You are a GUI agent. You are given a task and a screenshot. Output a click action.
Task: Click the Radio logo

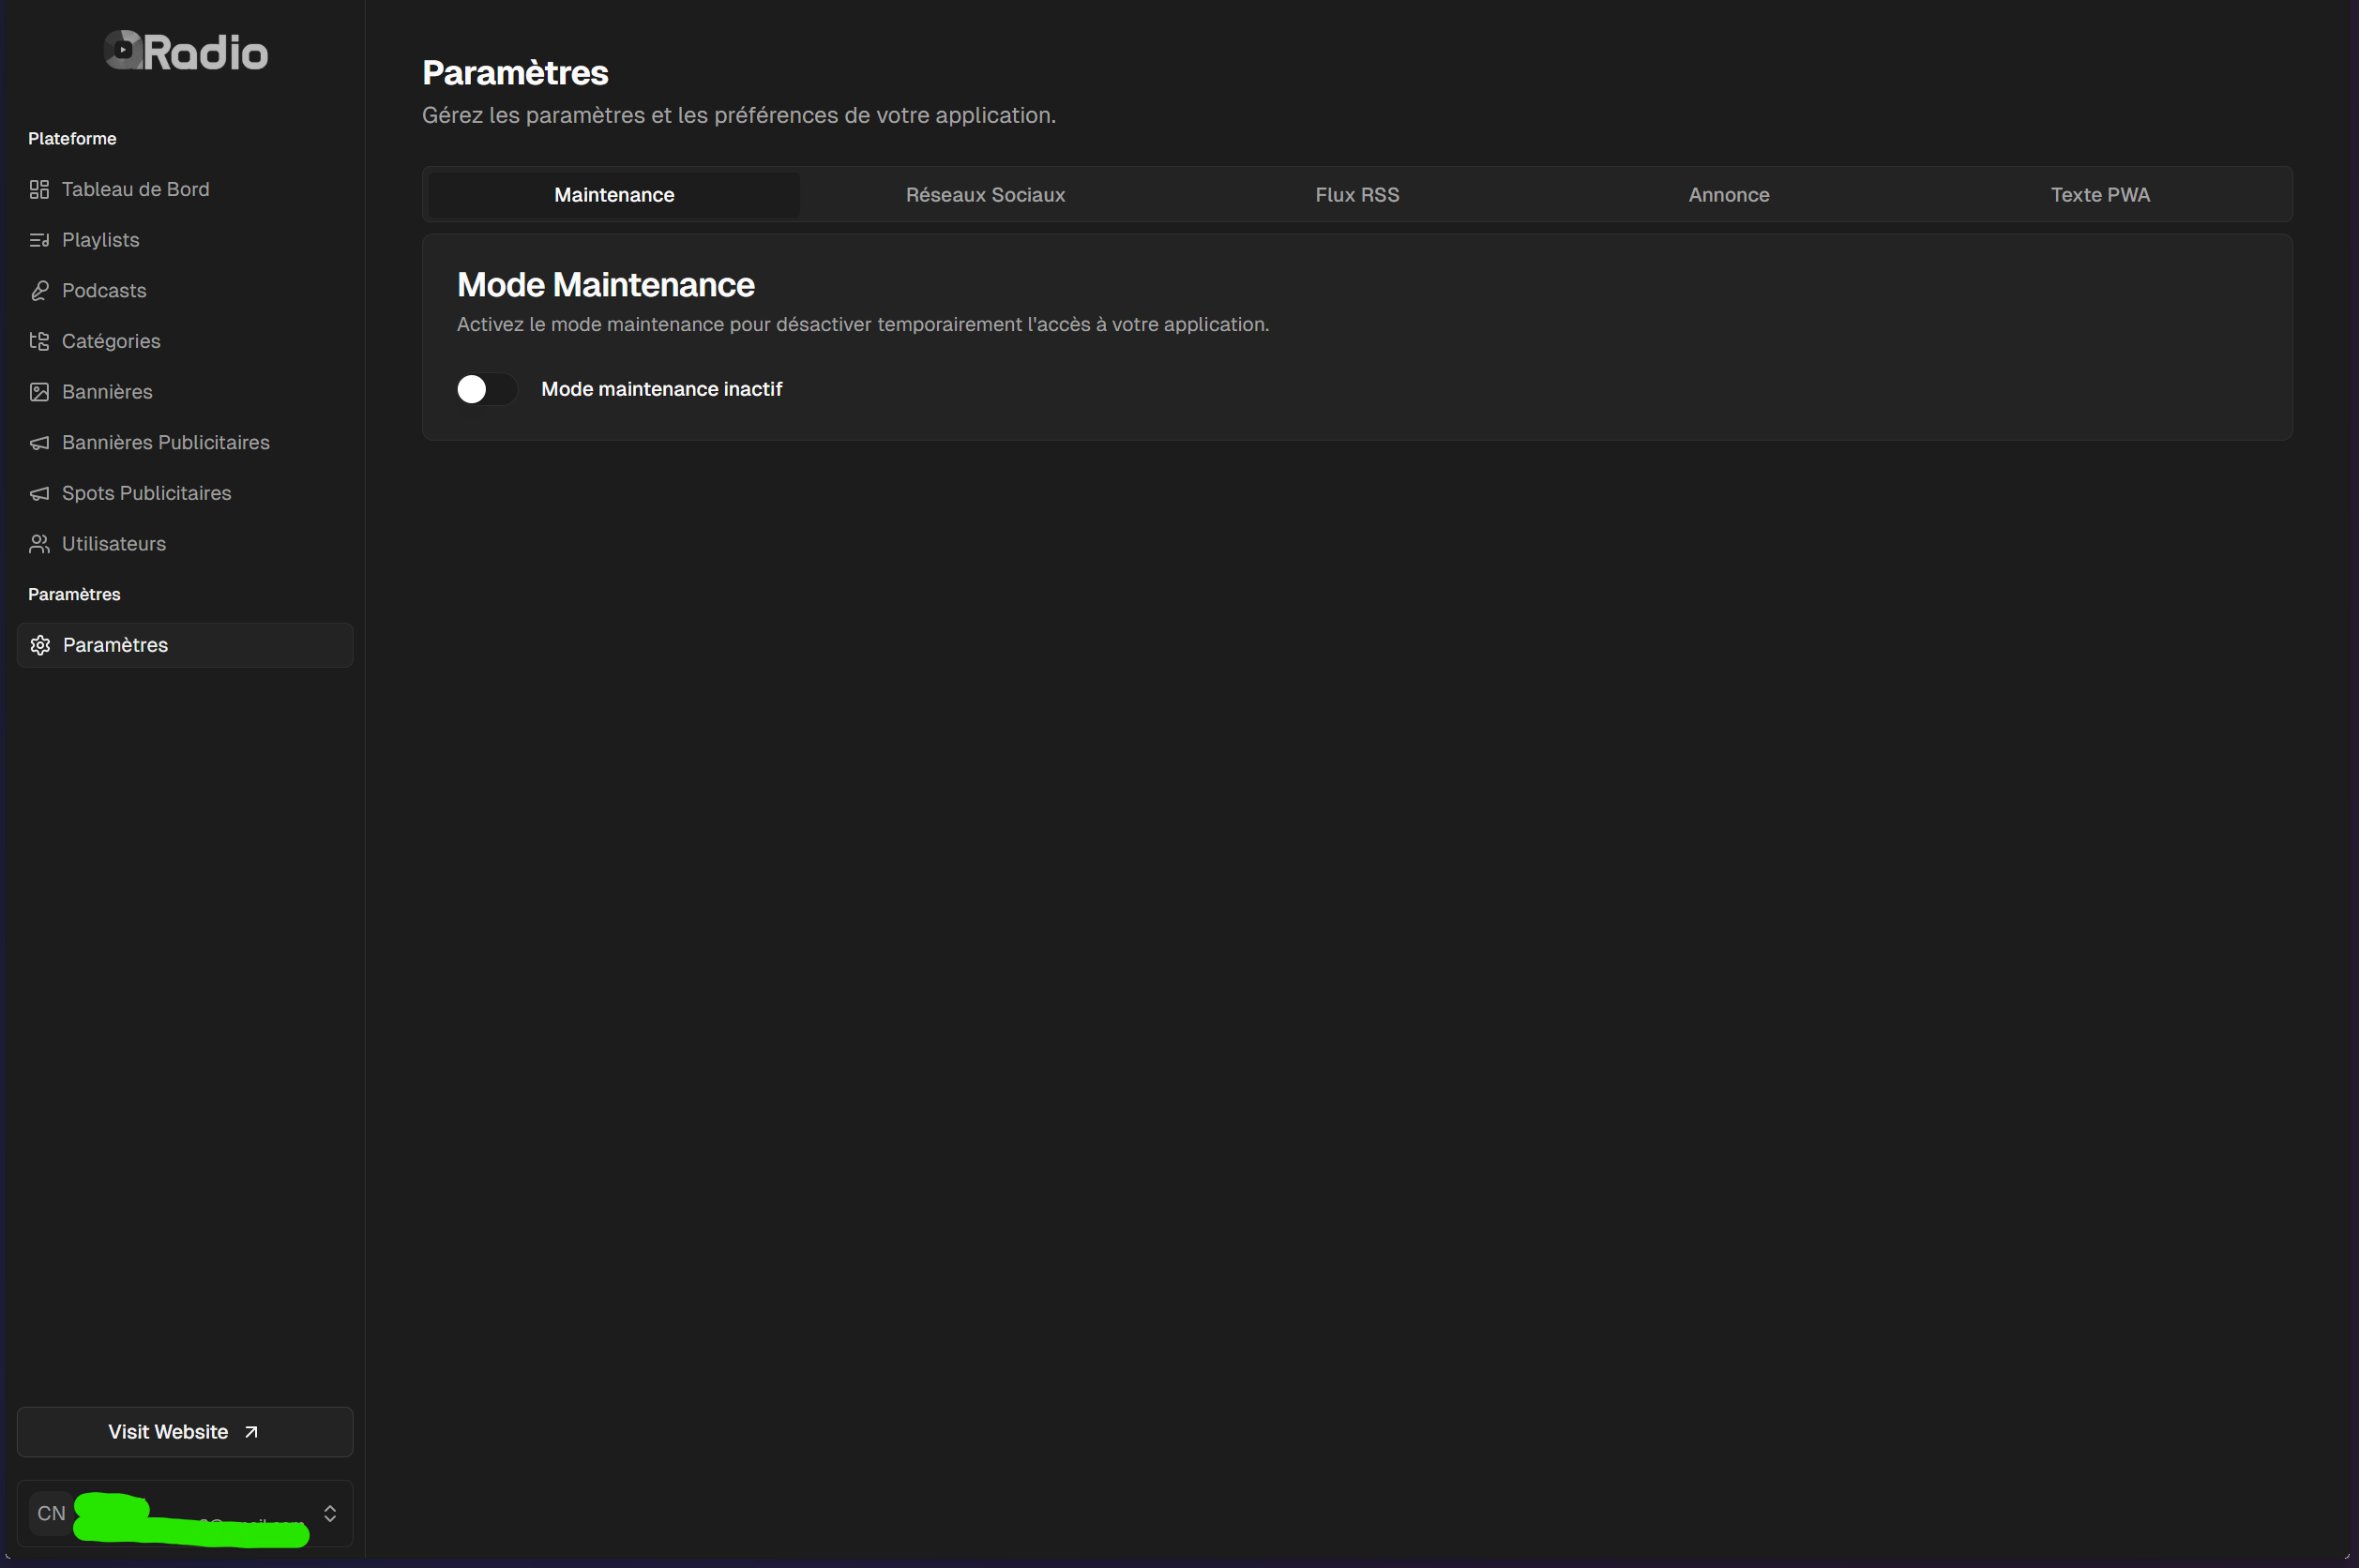point(185,50)
